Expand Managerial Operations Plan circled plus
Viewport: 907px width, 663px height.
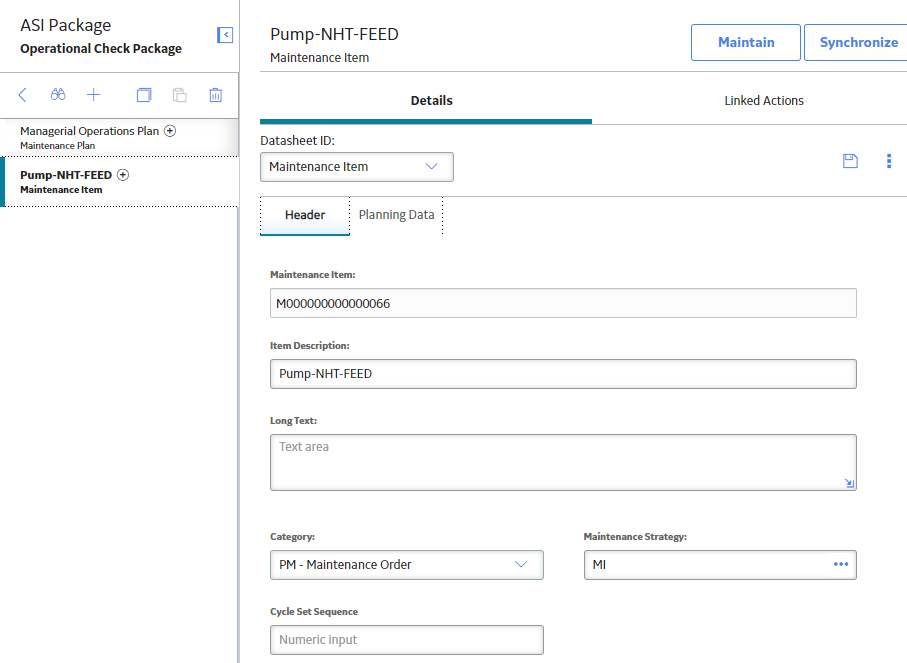pyautogui.click(x=170, y=131)
